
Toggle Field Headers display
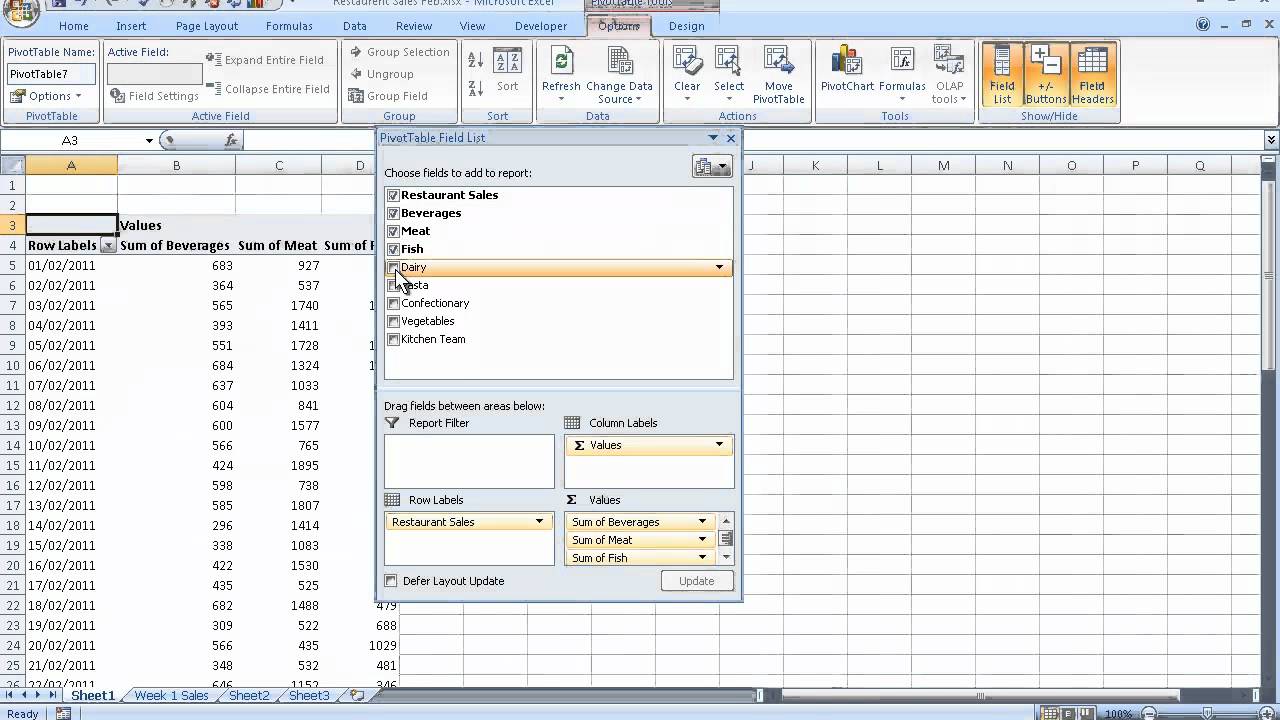pyautogui.click(x=1092, y=74)
